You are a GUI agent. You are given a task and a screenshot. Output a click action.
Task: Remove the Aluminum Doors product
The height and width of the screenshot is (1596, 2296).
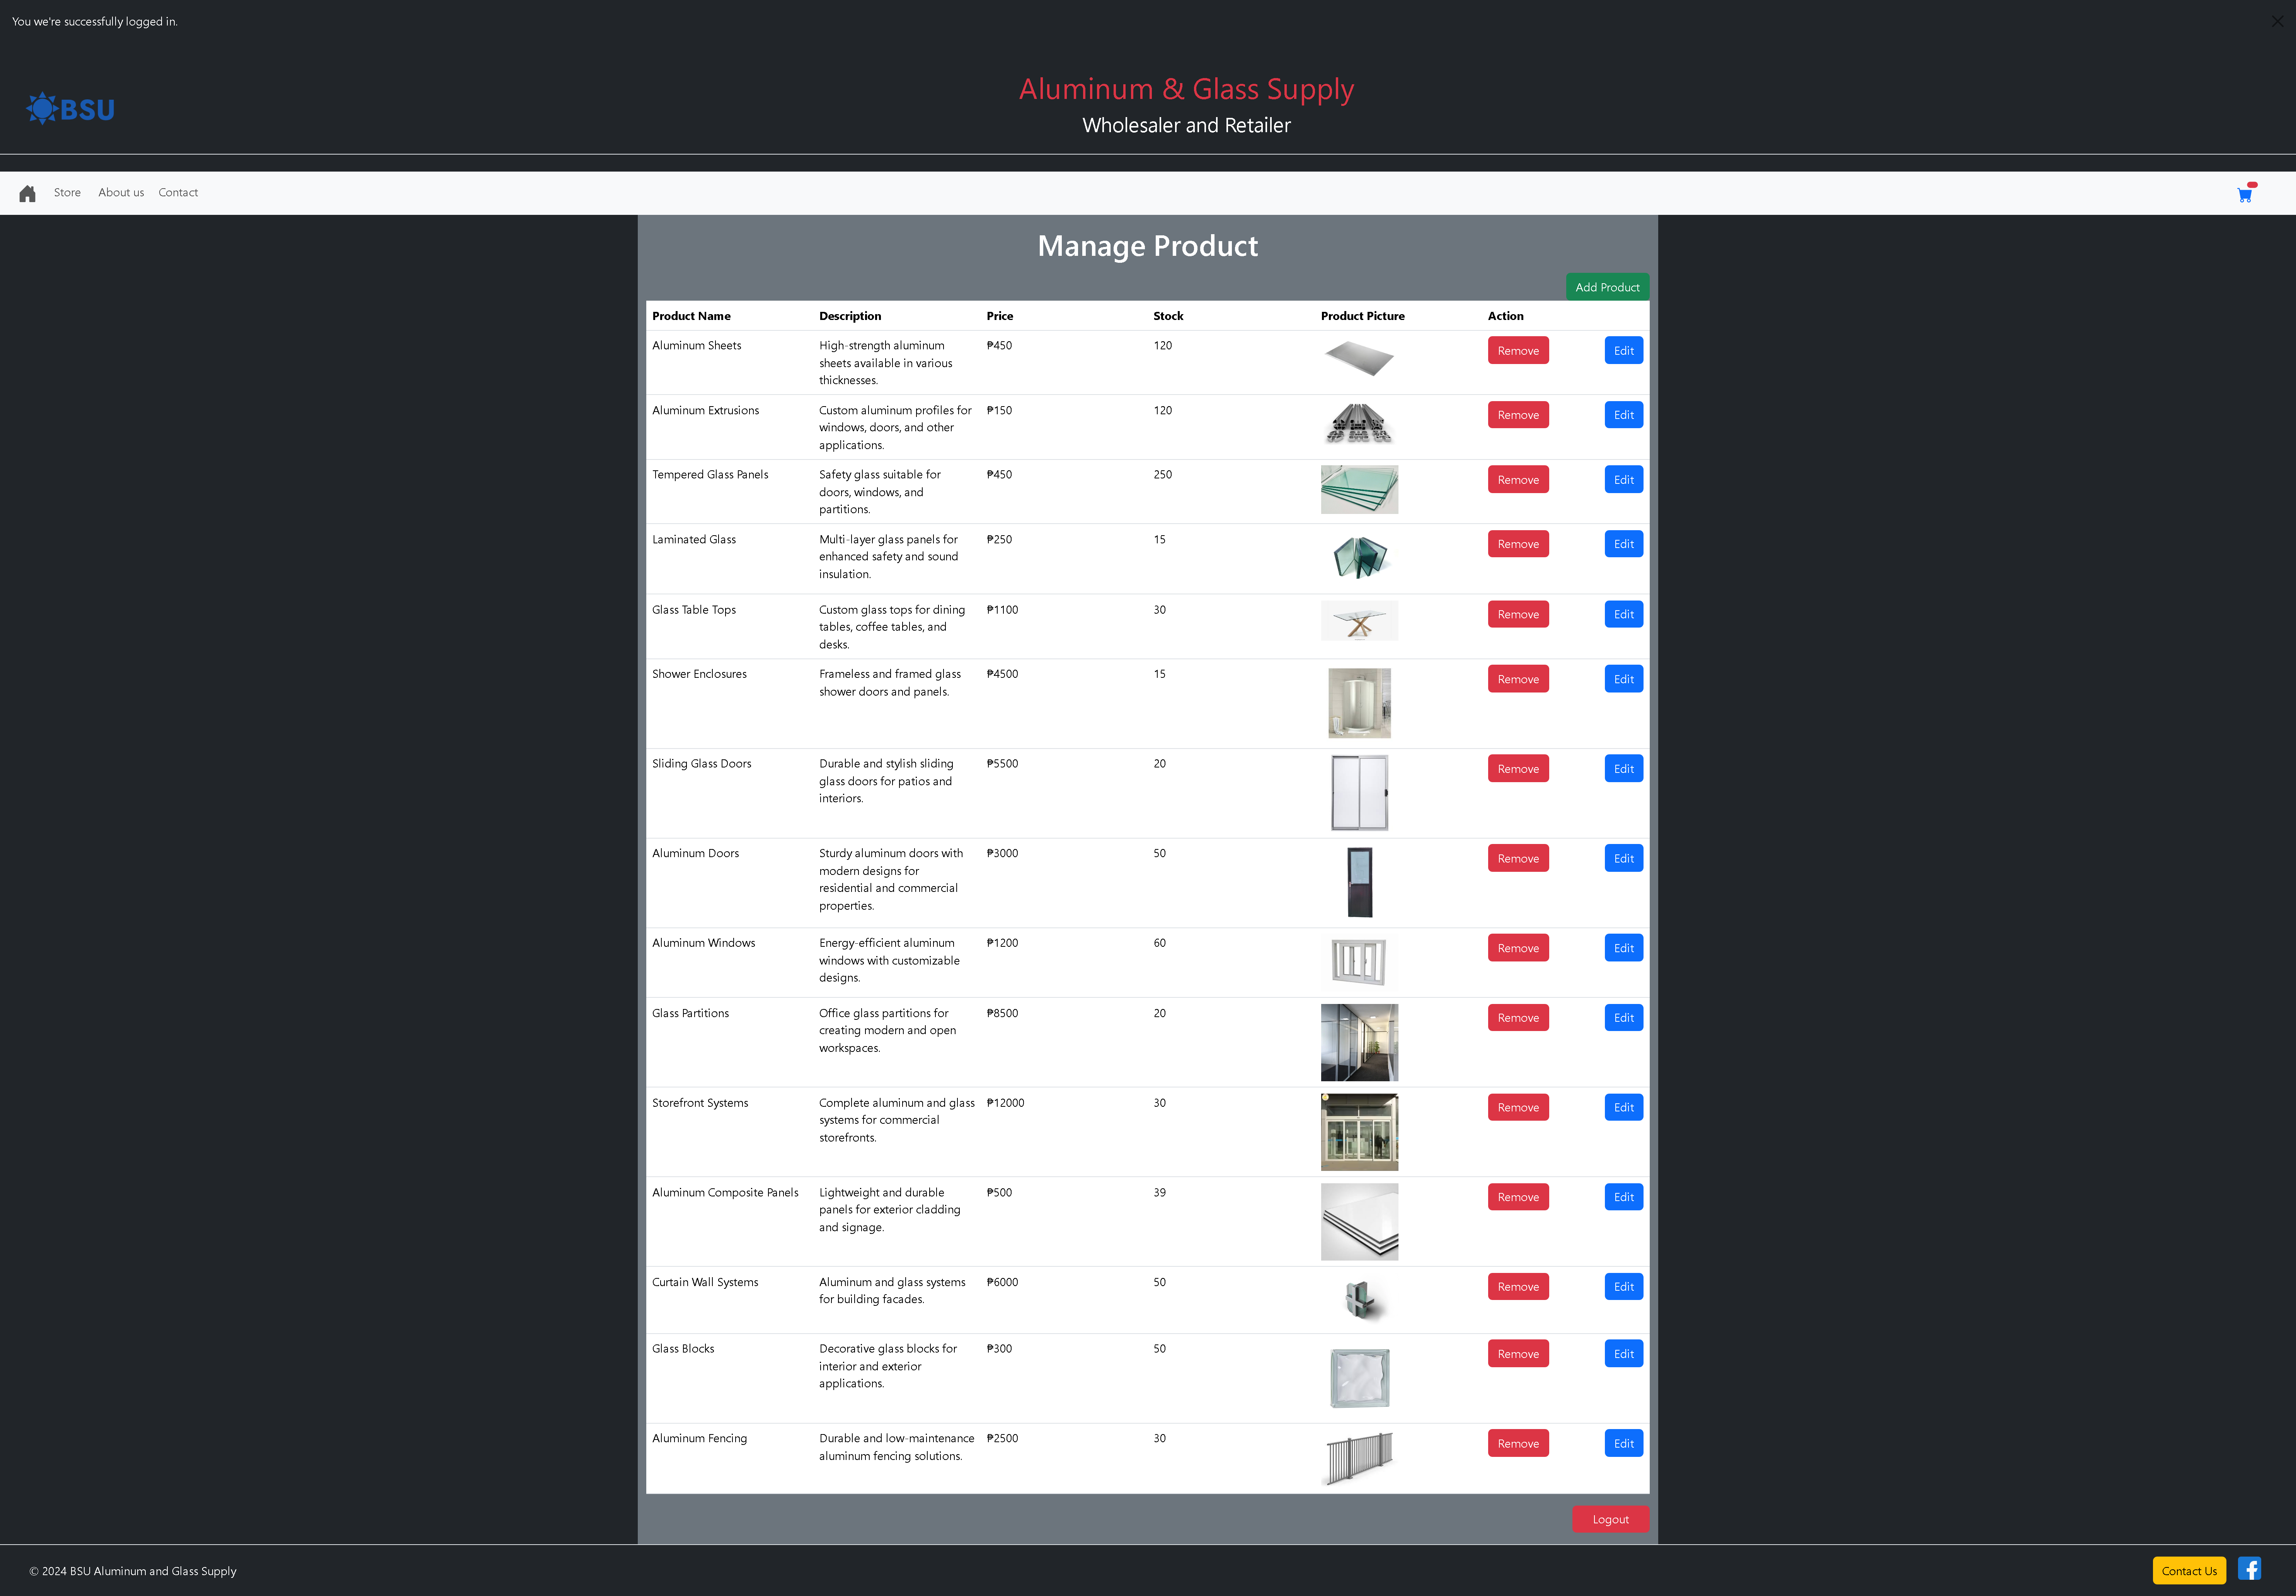pyautogui.click(x=1518, y=858)
